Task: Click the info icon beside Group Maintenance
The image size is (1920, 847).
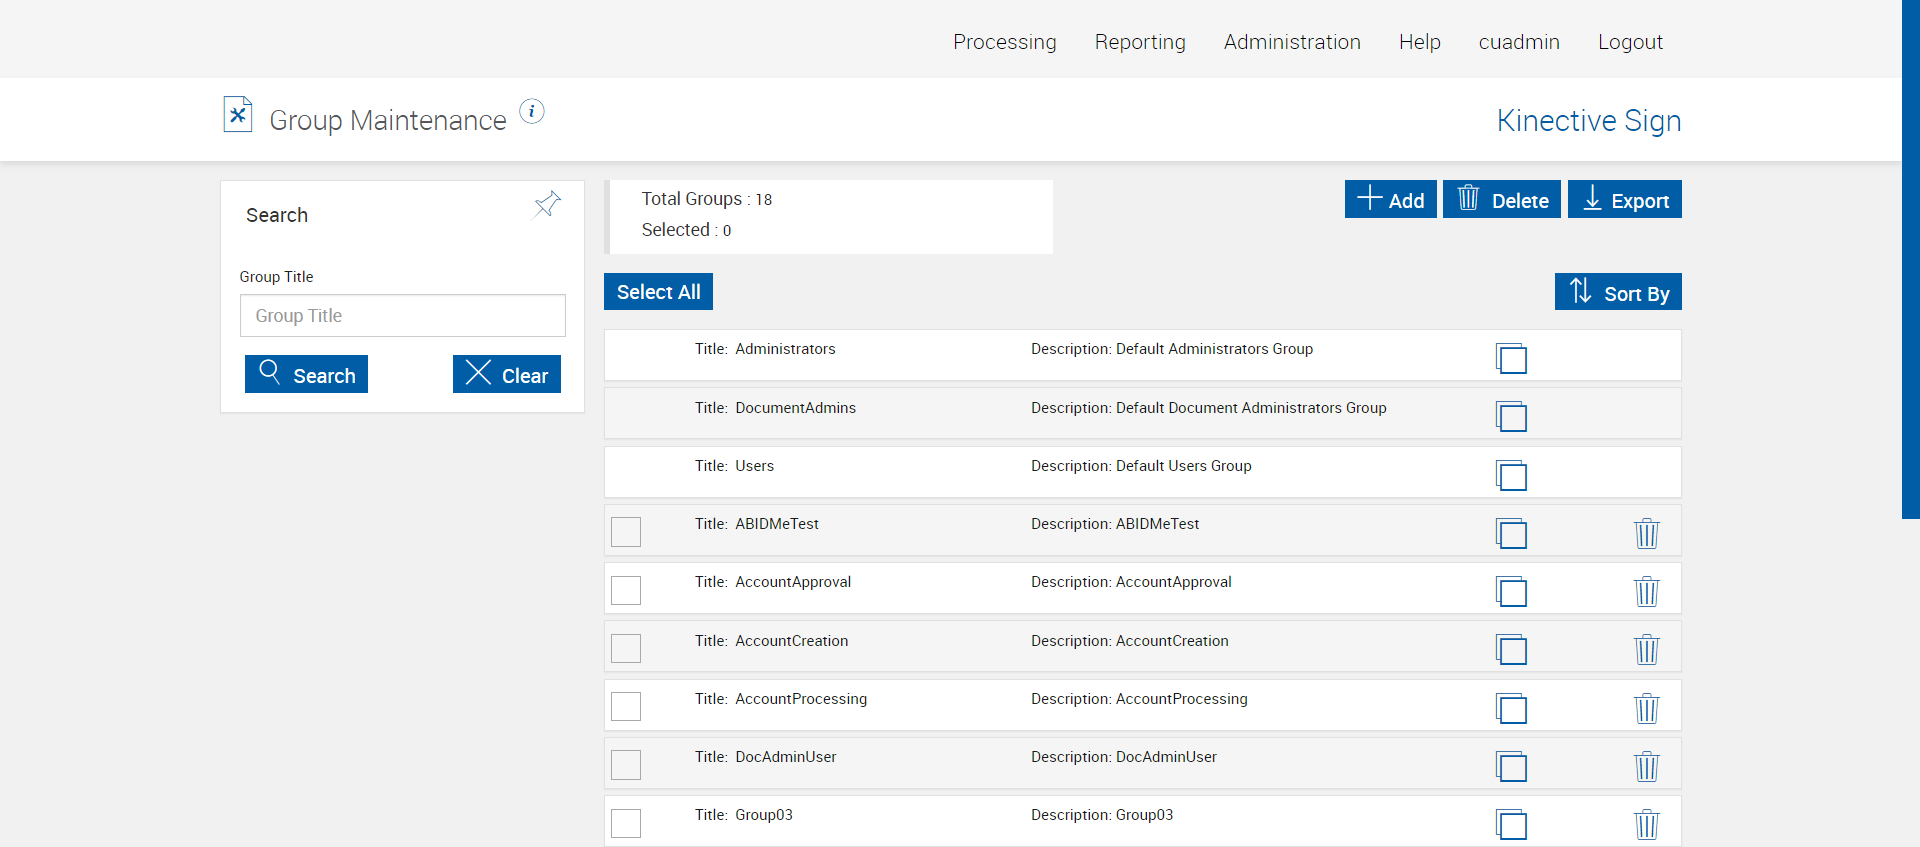Action: click(x=532, y=112)
